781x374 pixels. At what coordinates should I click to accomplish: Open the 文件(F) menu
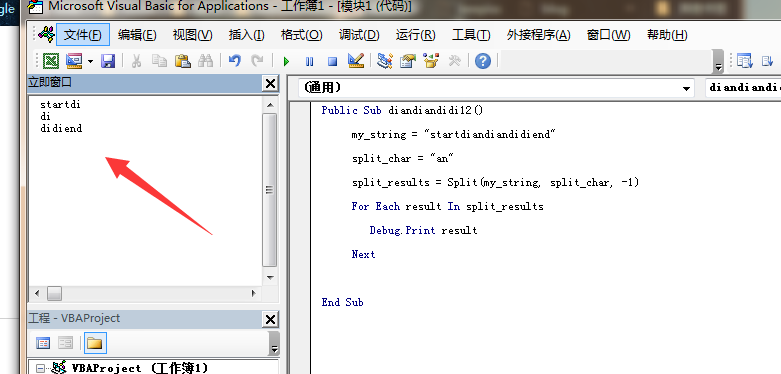pos(83,35)
